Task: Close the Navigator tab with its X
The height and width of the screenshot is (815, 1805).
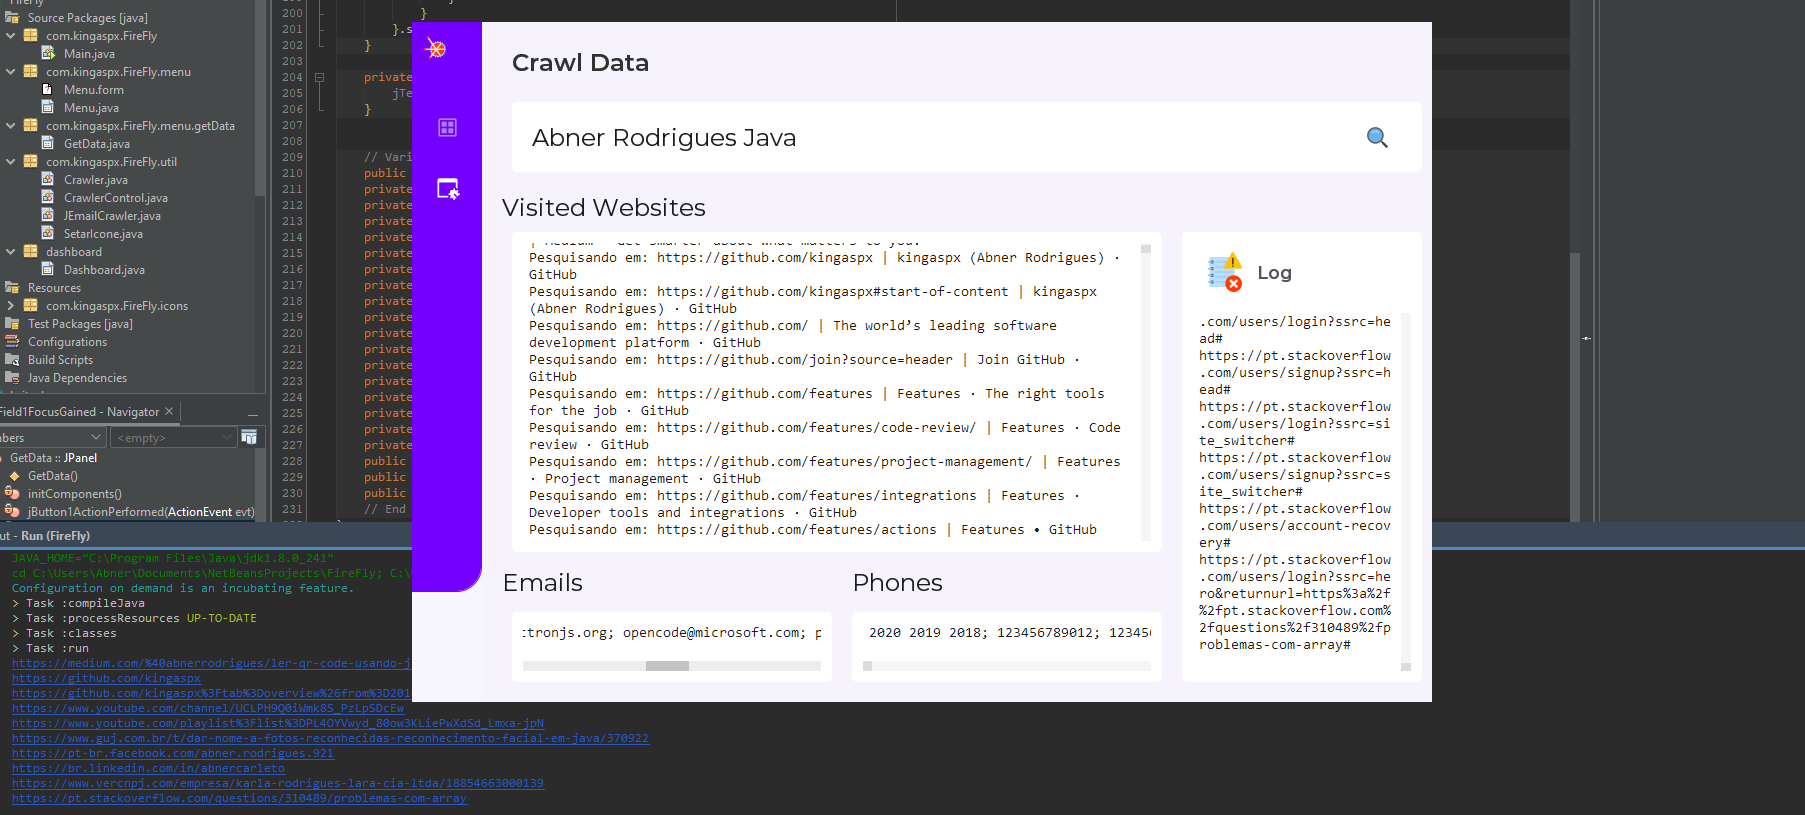Action: coord(169,411)
